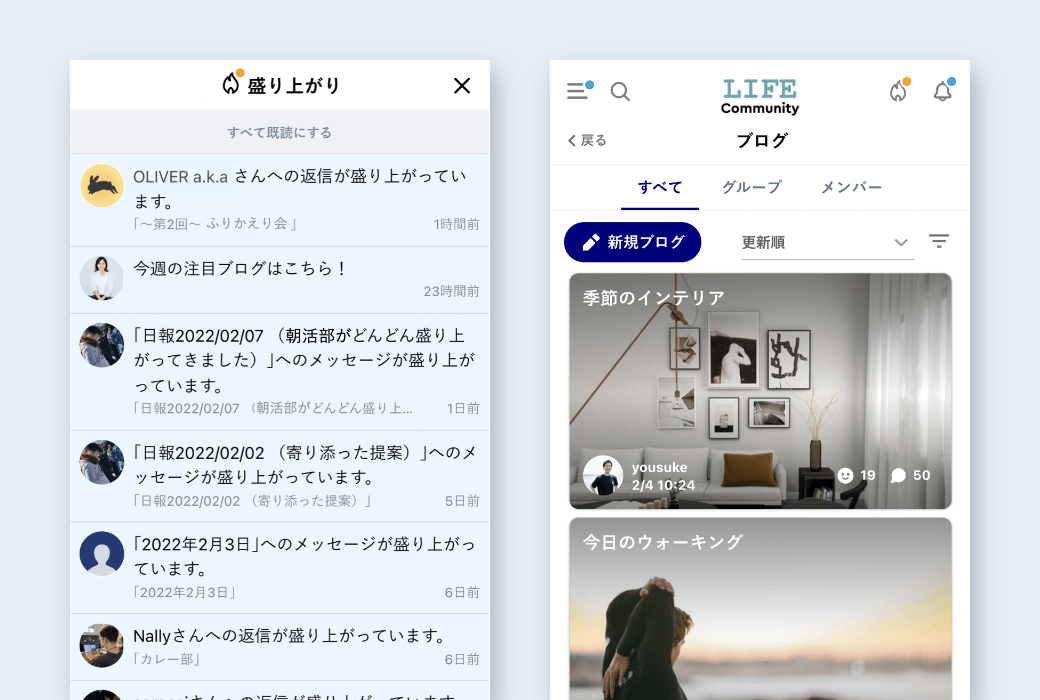Click the search magnifier icon

coord(620,92)
